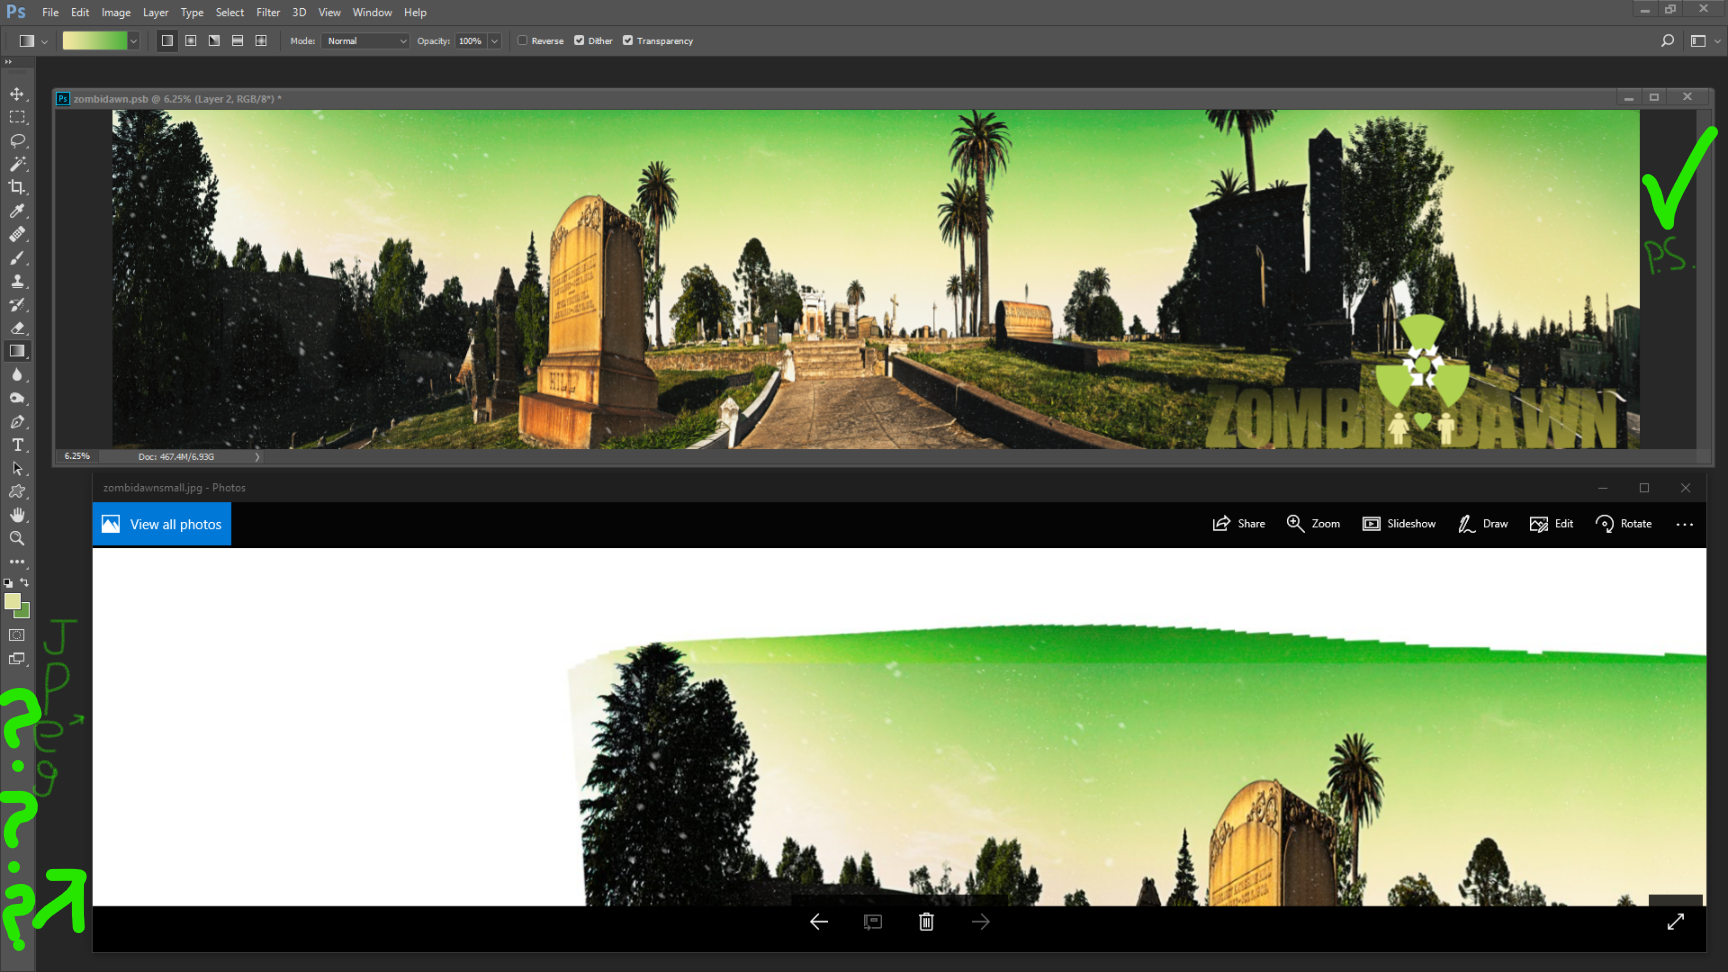This screenshot has height=972, width=1728.
Task: Click the Opacity value field
Action: 471,41
